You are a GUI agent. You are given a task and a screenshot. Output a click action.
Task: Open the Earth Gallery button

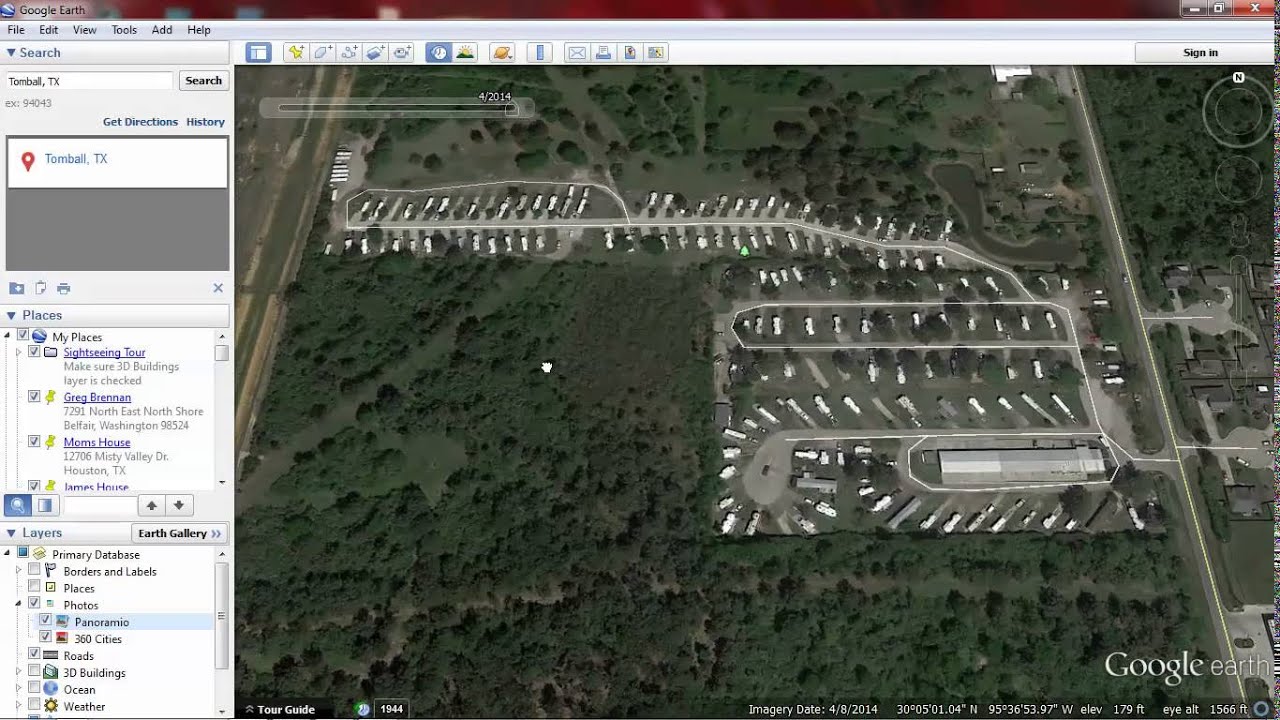coord(180,533)
